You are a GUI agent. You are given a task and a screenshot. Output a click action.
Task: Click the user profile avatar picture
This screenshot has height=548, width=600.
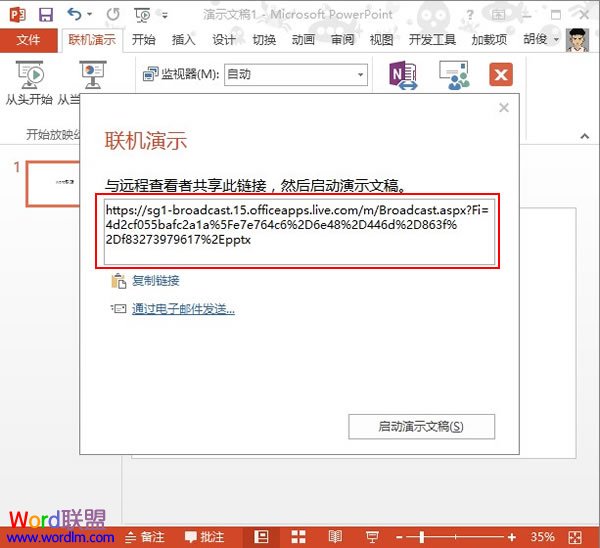577,40
